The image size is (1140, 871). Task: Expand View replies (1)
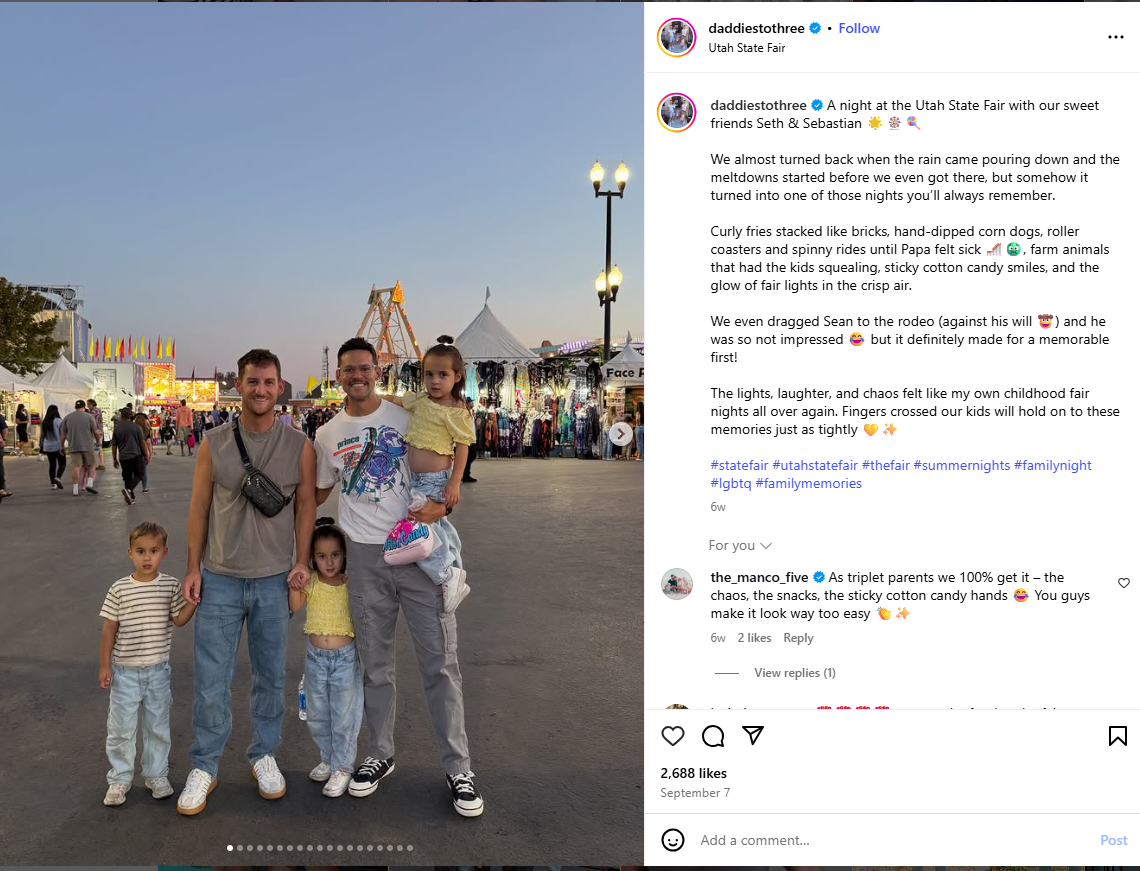click(x=795, y=673)
